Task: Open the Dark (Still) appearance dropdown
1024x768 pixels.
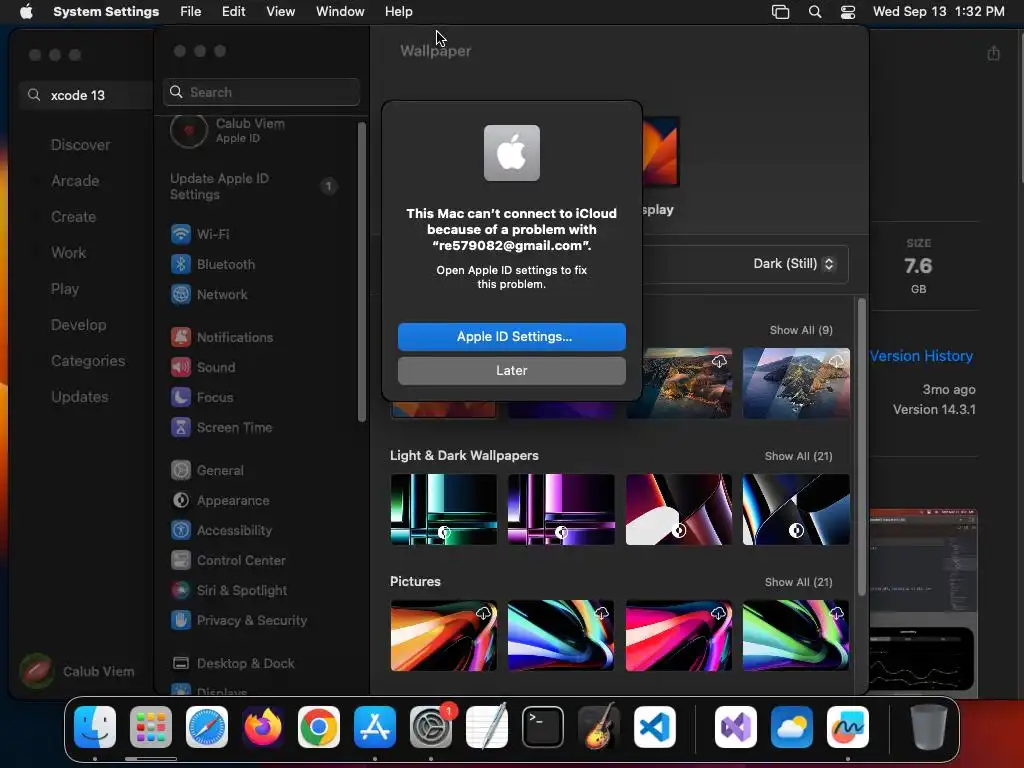Action: coord(793,264)
